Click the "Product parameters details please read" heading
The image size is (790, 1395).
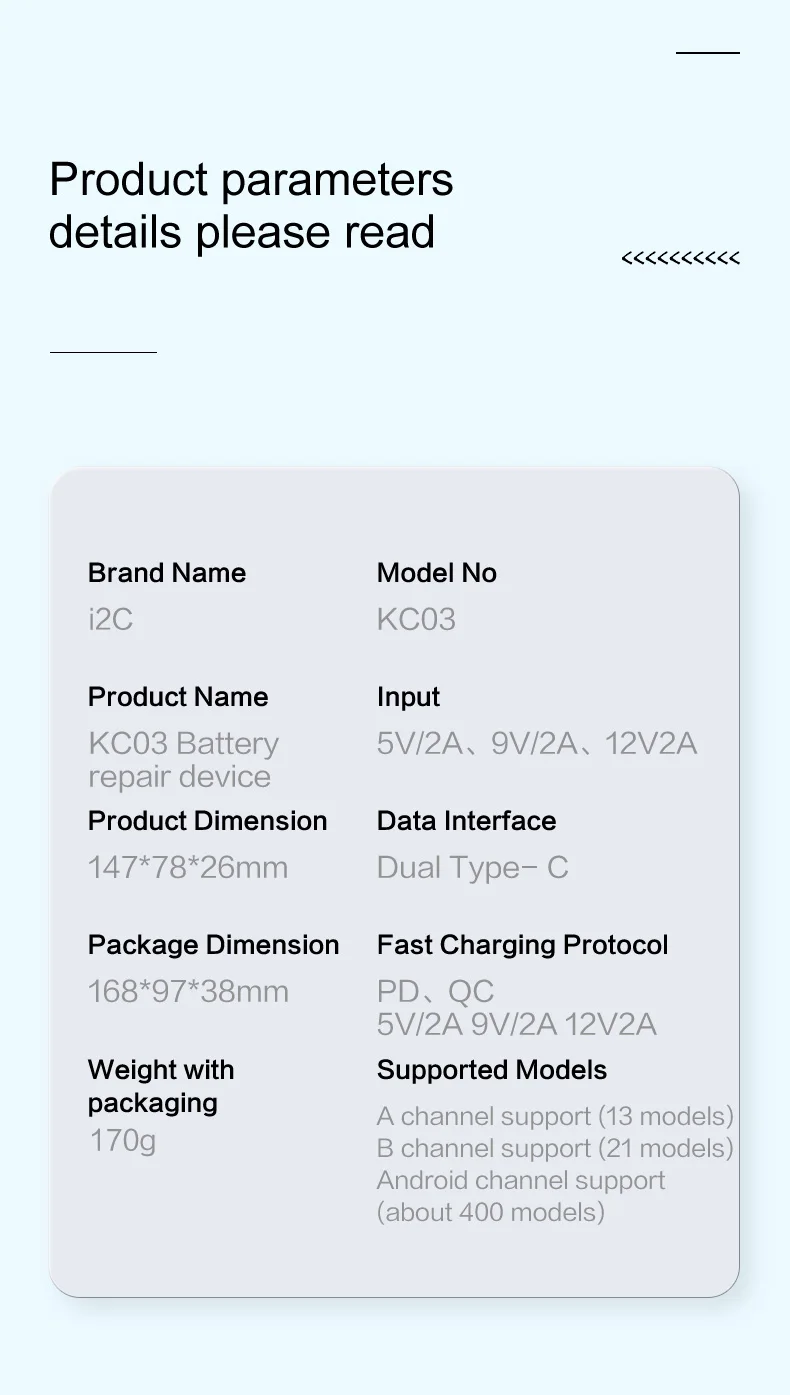pyautogui.click(x=251, y=206)
